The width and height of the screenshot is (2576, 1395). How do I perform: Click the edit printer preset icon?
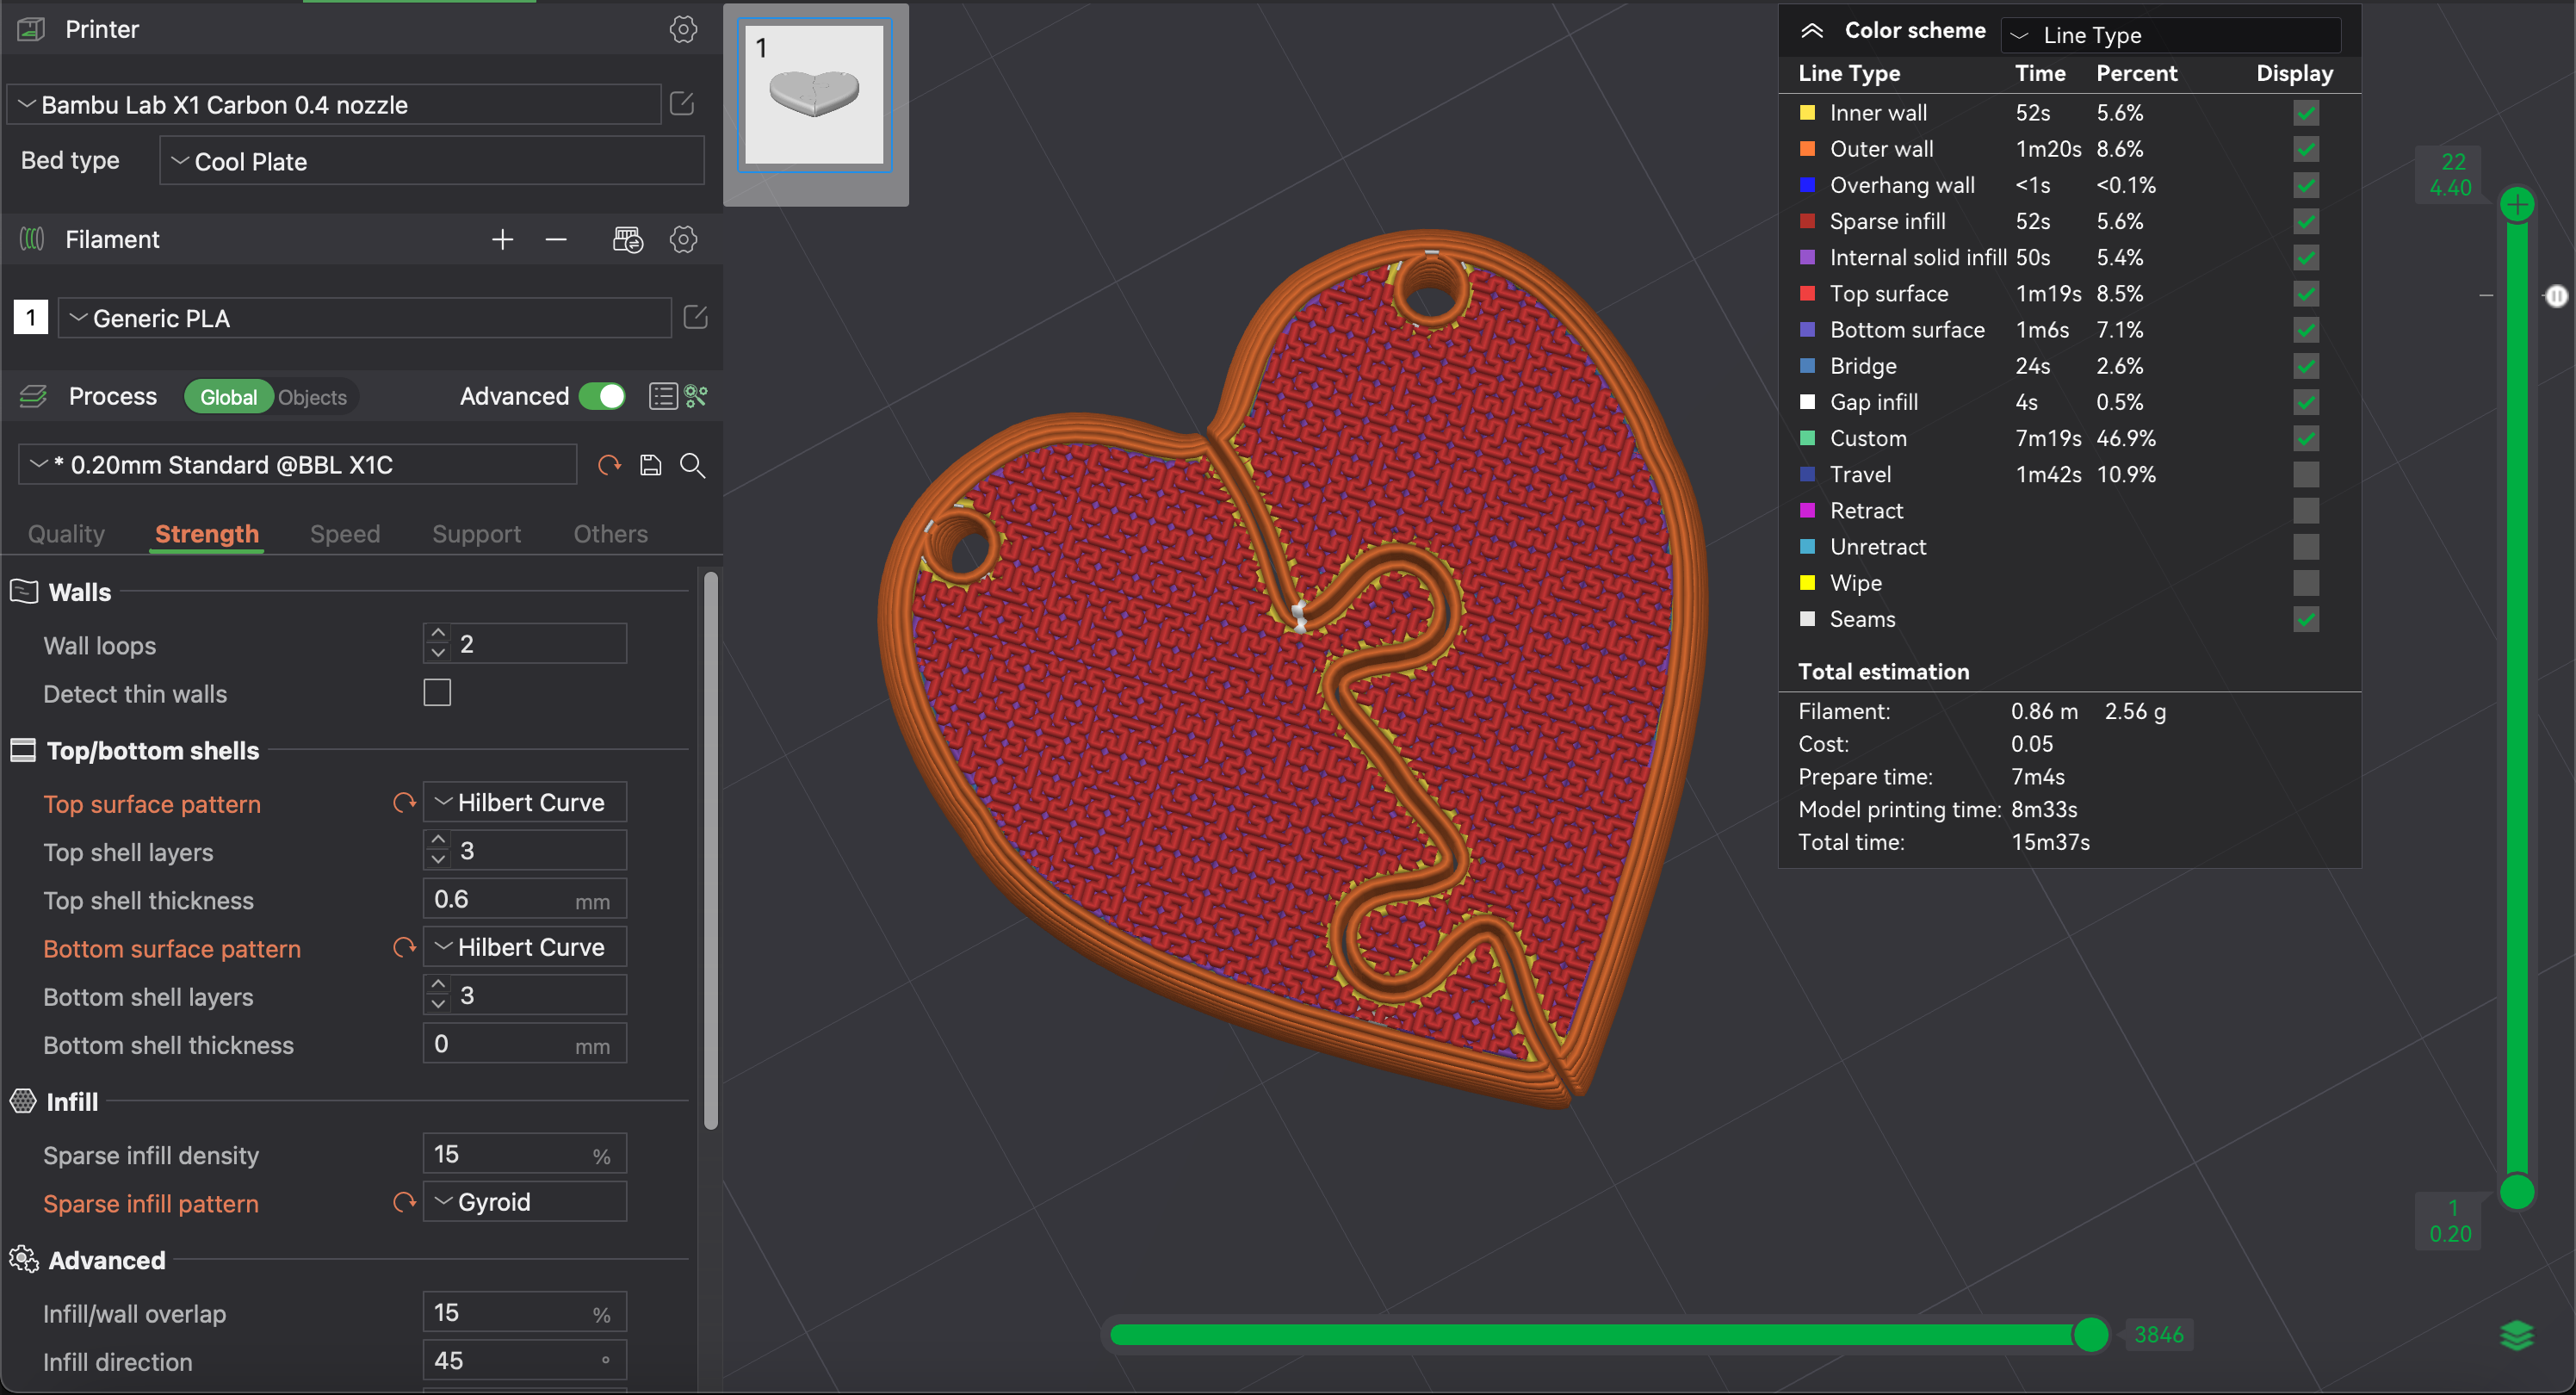(682, 104)
